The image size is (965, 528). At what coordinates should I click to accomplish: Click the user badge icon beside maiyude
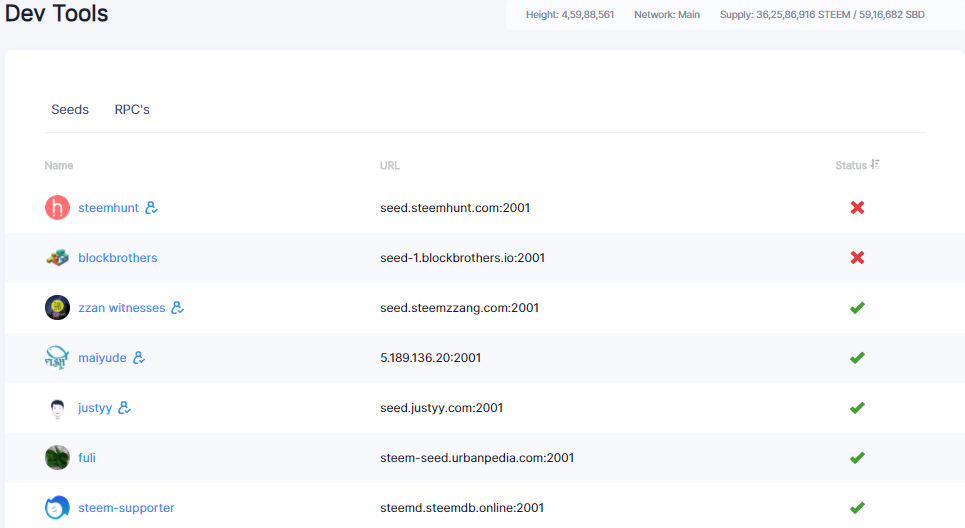pyautogui.click(x=139, y=358)
